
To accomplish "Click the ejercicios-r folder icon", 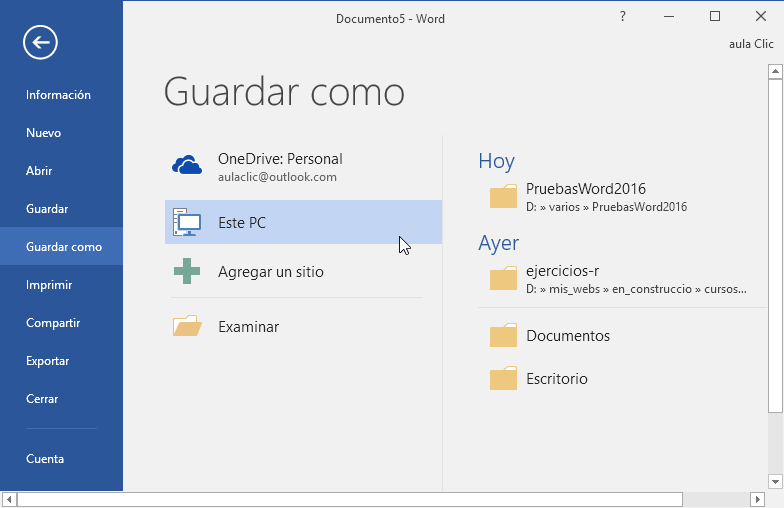I will click(503, 278).
